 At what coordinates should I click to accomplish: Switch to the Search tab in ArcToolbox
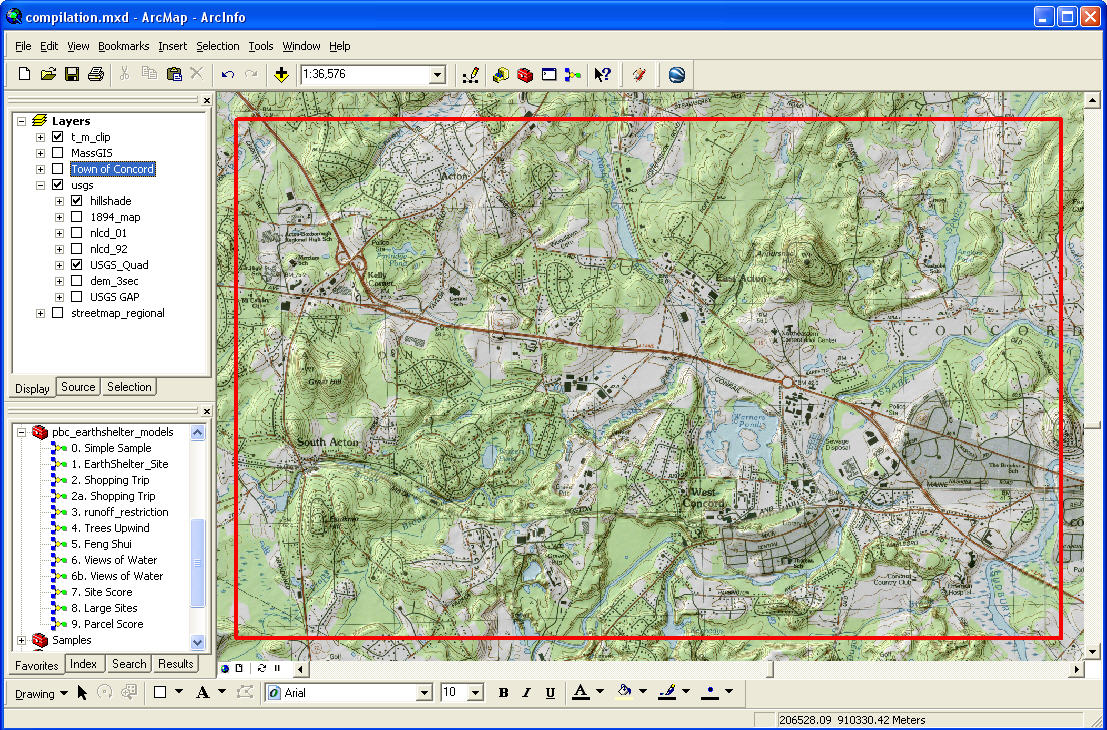click(129, 664)
